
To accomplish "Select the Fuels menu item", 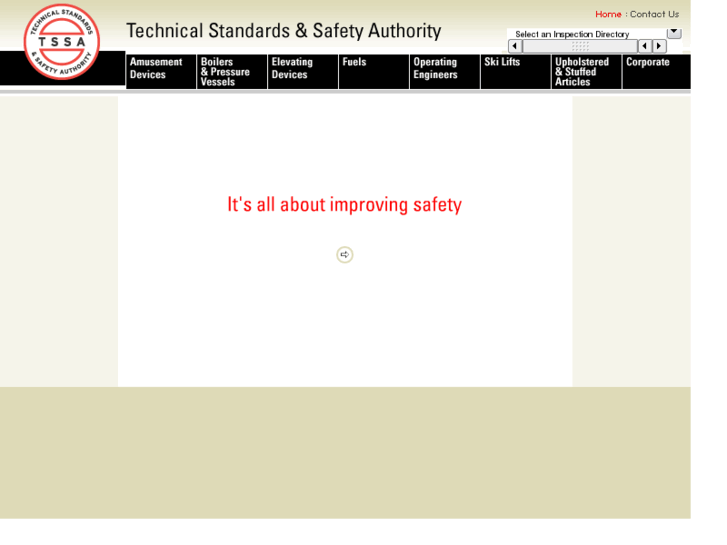I will (374, 71).
